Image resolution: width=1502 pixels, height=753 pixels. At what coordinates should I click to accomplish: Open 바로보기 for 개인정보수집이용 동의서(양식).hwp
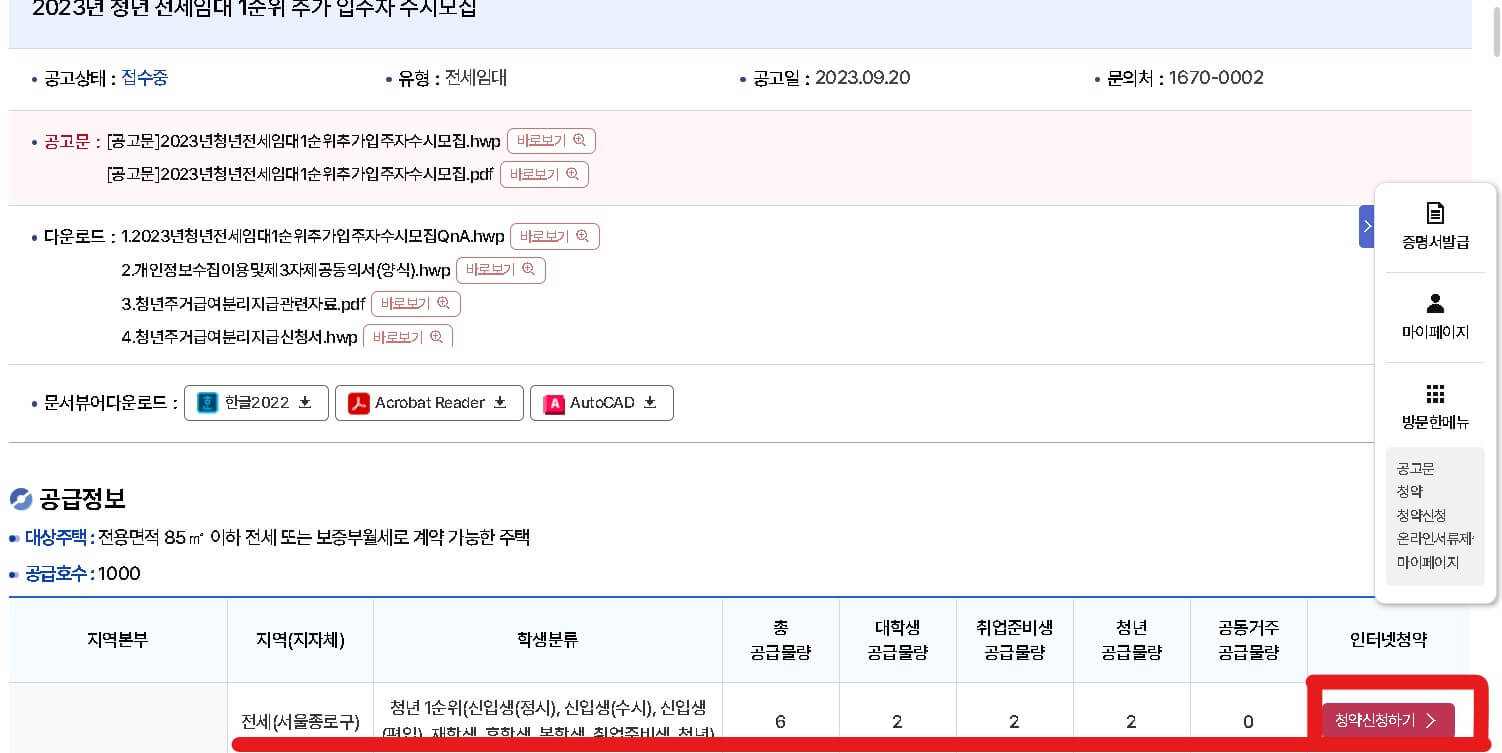501,270
